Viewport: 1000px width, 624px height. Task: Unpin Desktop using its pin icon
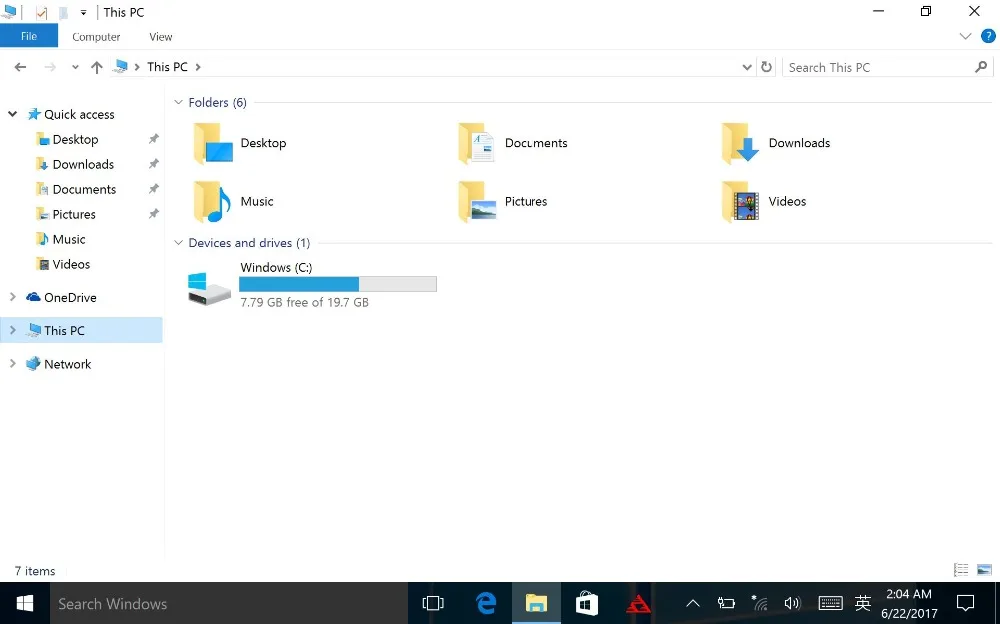click(x=154, y=139)
